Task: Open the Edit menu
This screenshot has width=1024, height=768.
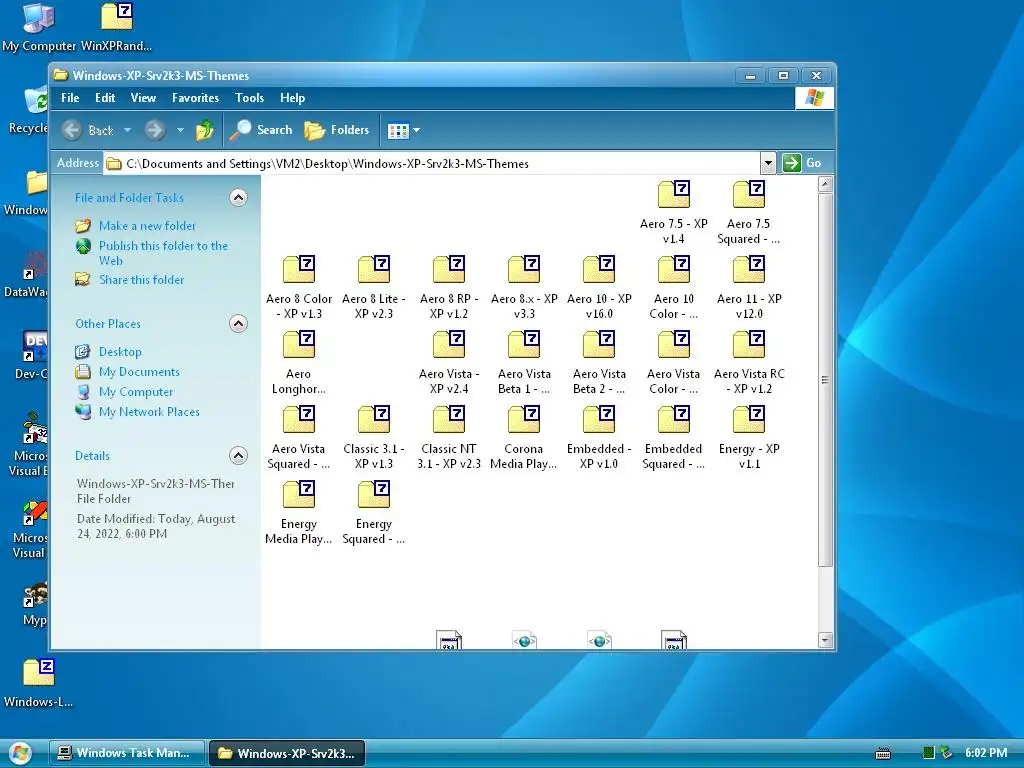Action: pyautogui.click(x=104, y=98)
